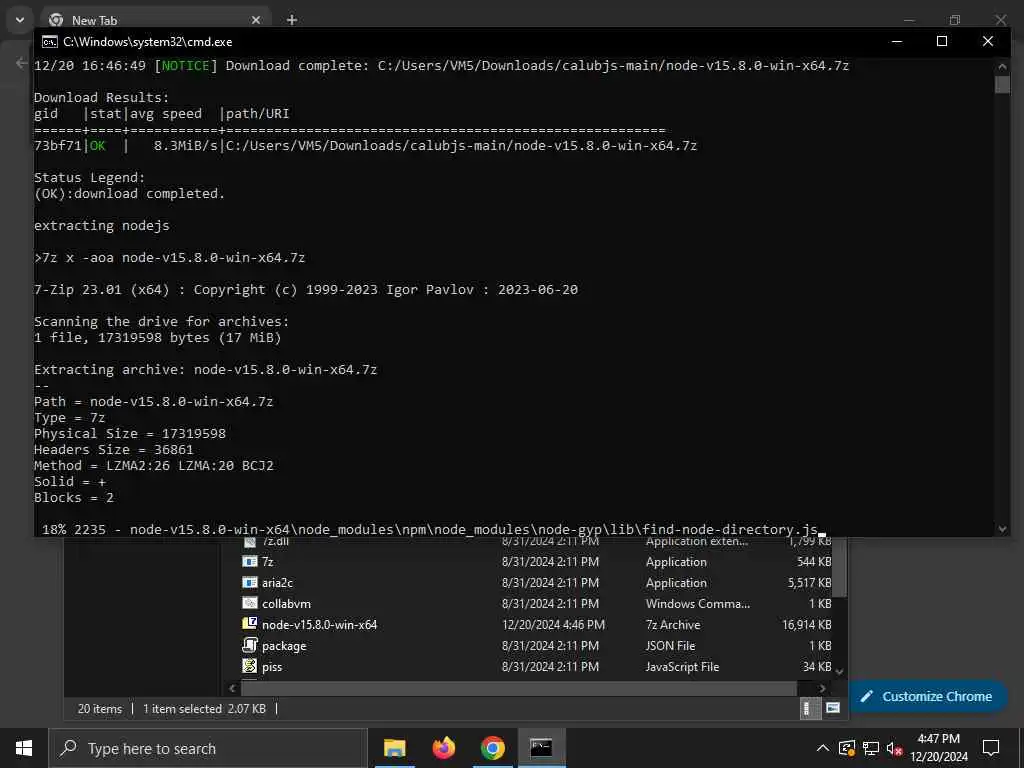Click the file name 'aria2c'

click(278, 583)
